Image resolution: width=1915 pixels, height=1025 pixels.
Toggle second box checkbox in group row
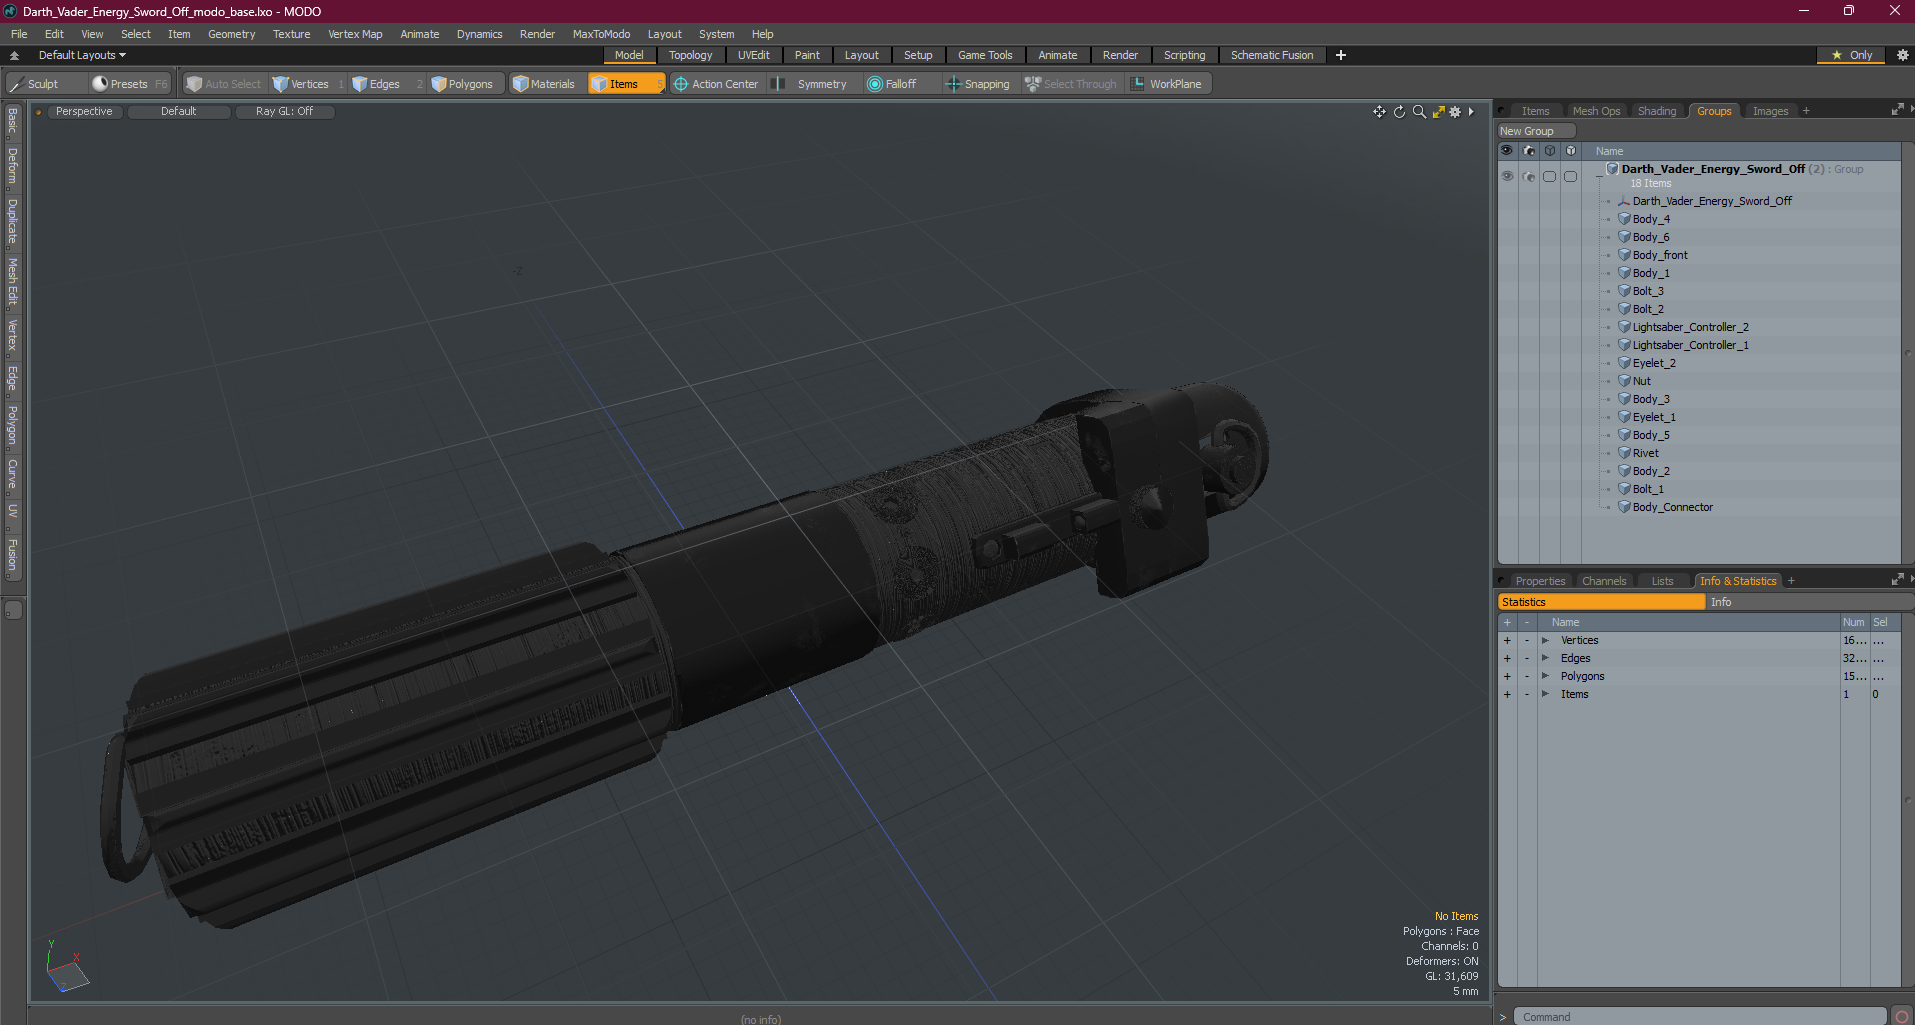pyautogui.click(x=1570, y=176)
